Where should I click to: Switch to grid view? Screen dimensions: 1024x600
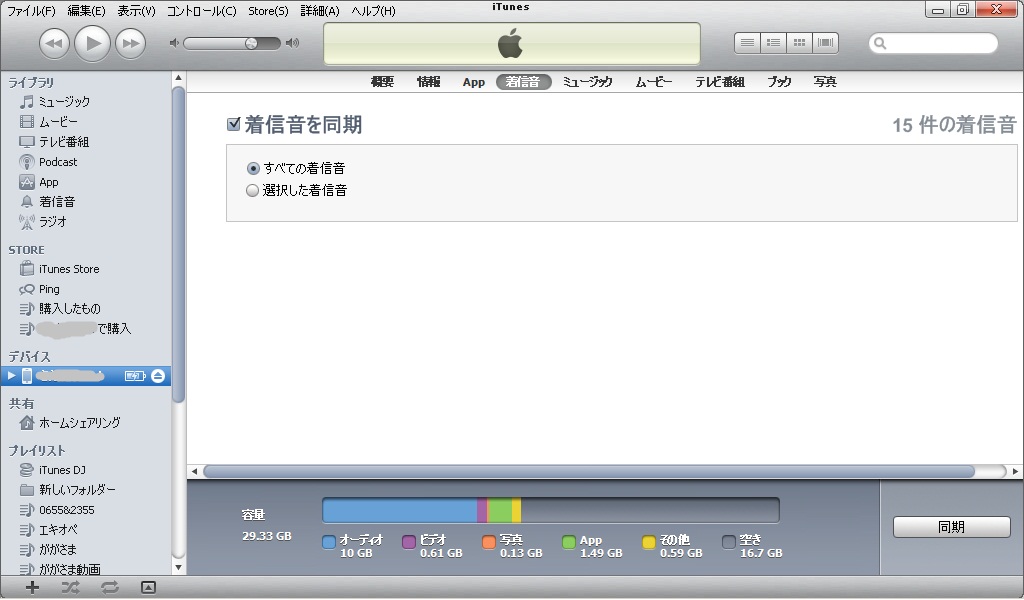[799, 43]
